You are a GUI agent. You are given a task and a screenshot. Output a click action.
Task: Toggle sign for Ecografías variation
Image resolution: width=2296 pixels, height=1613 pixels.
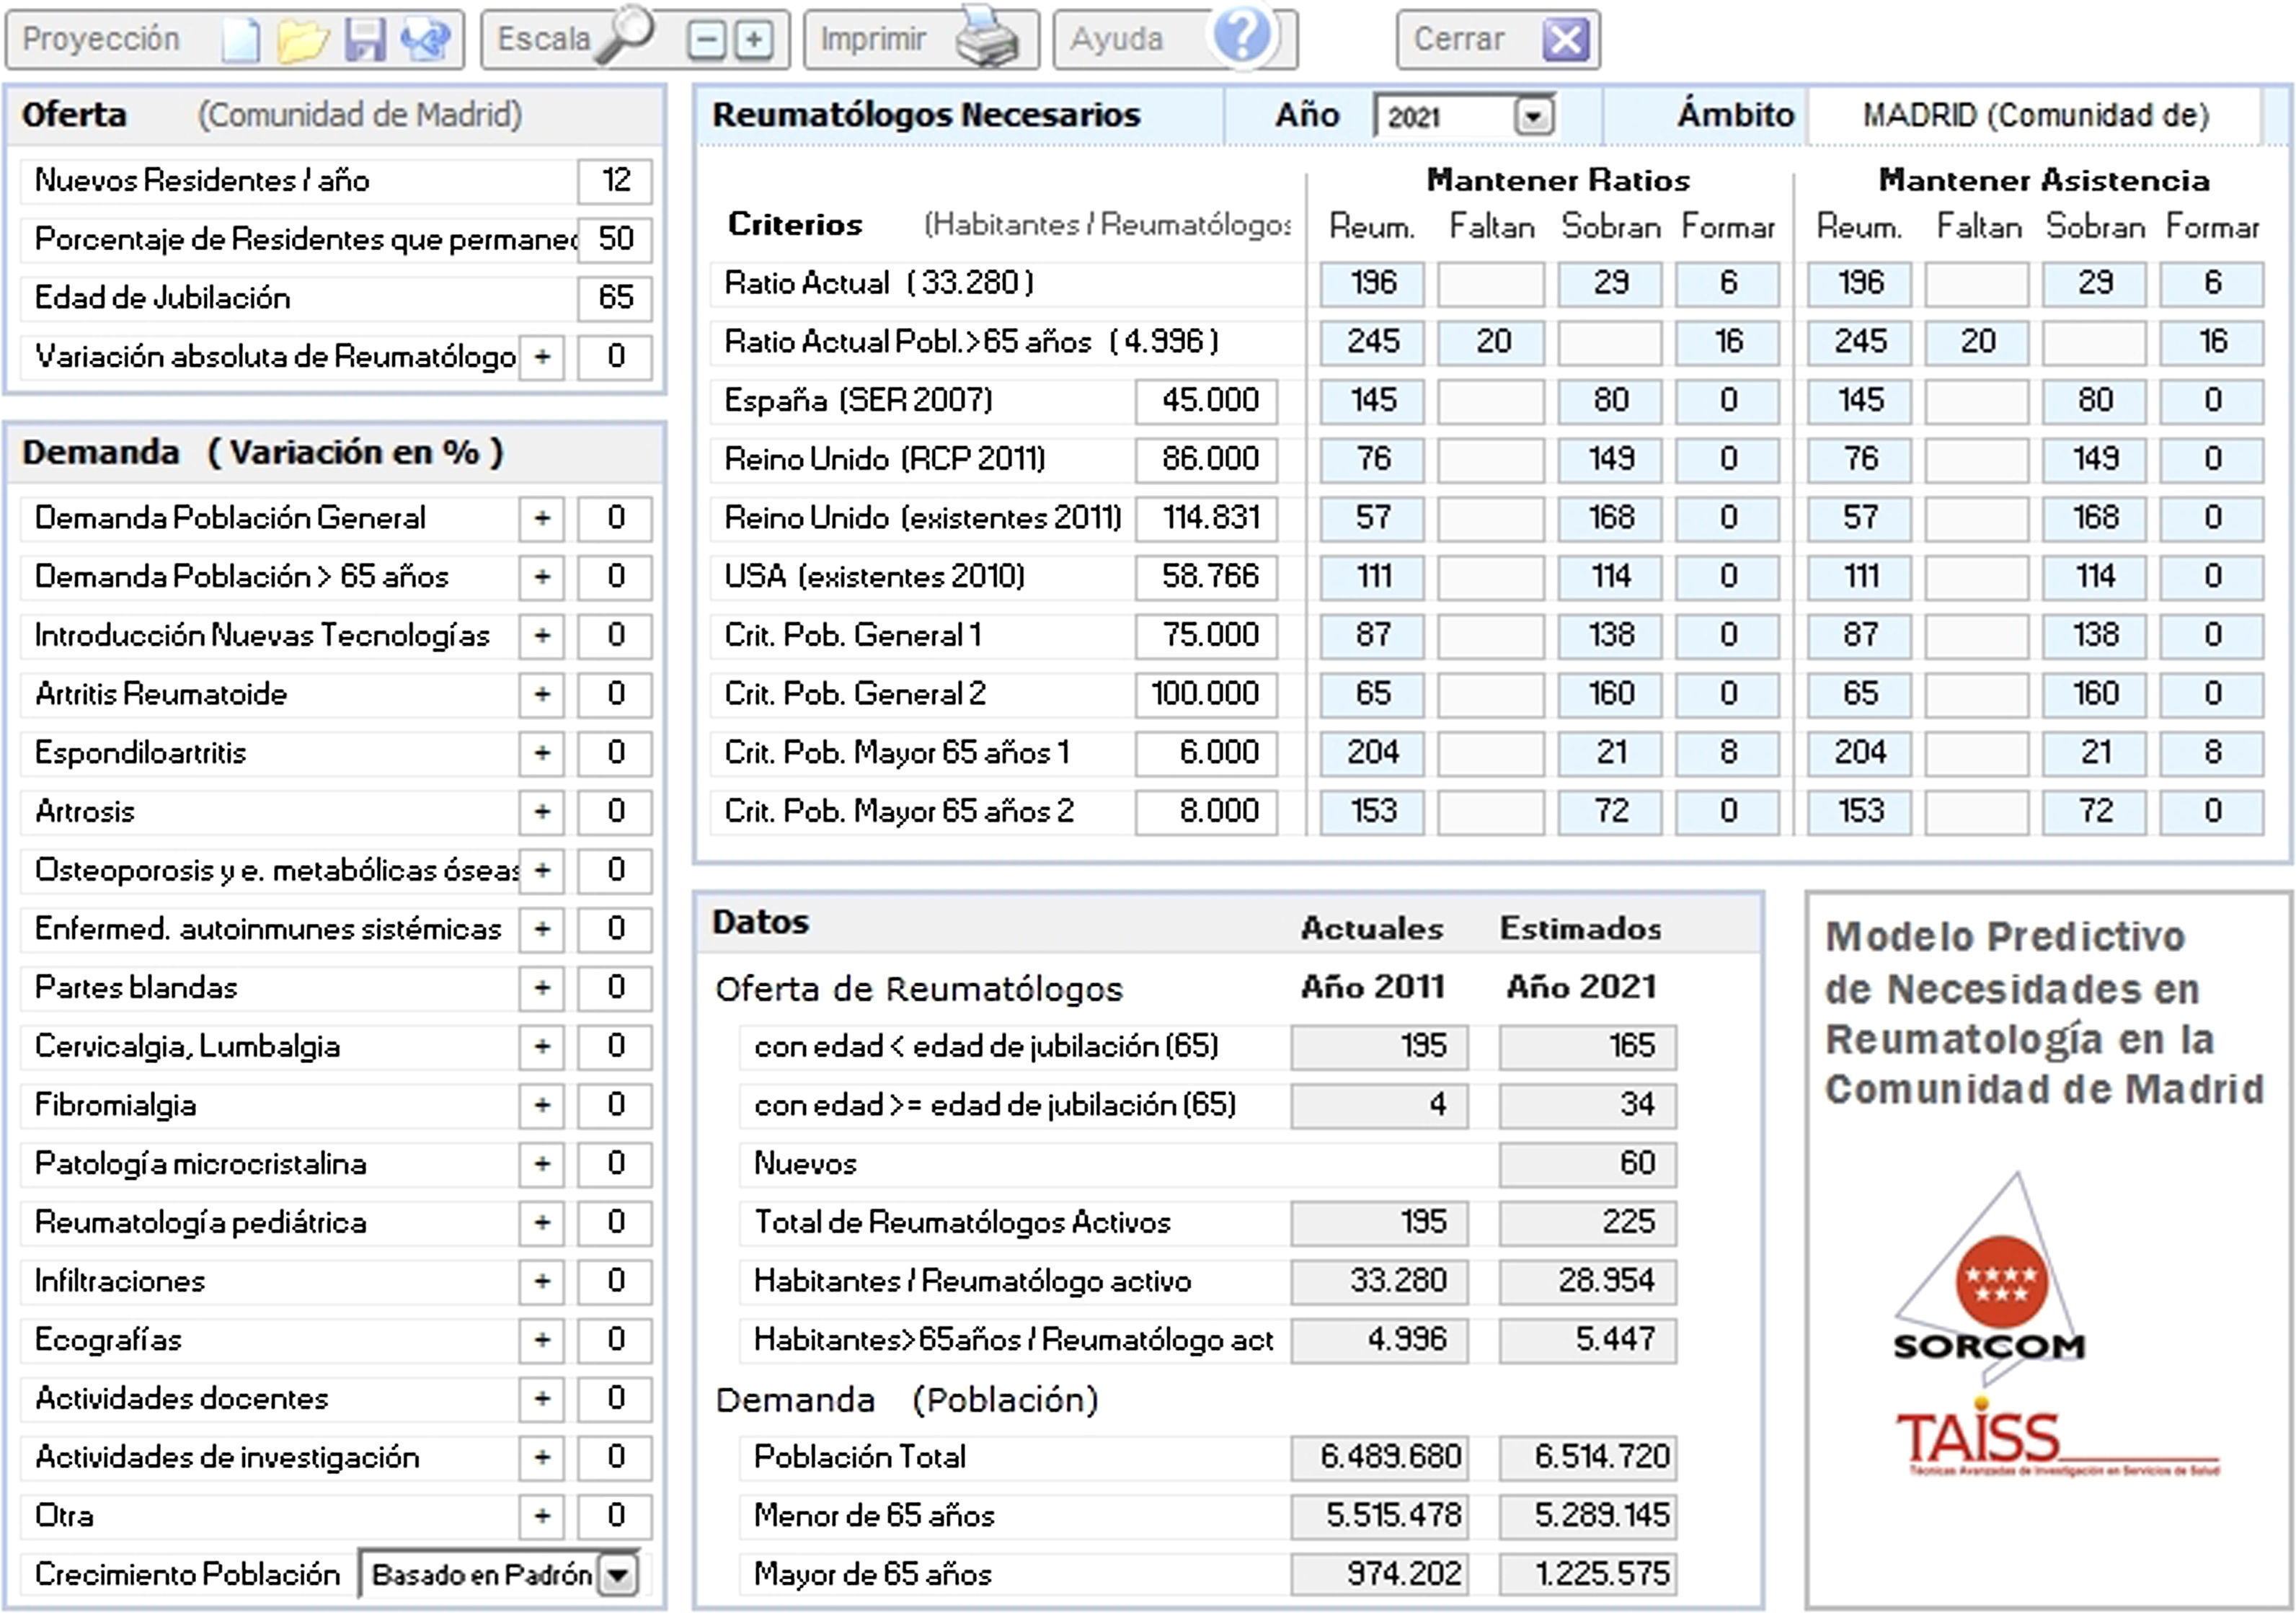coord(541,1340)
